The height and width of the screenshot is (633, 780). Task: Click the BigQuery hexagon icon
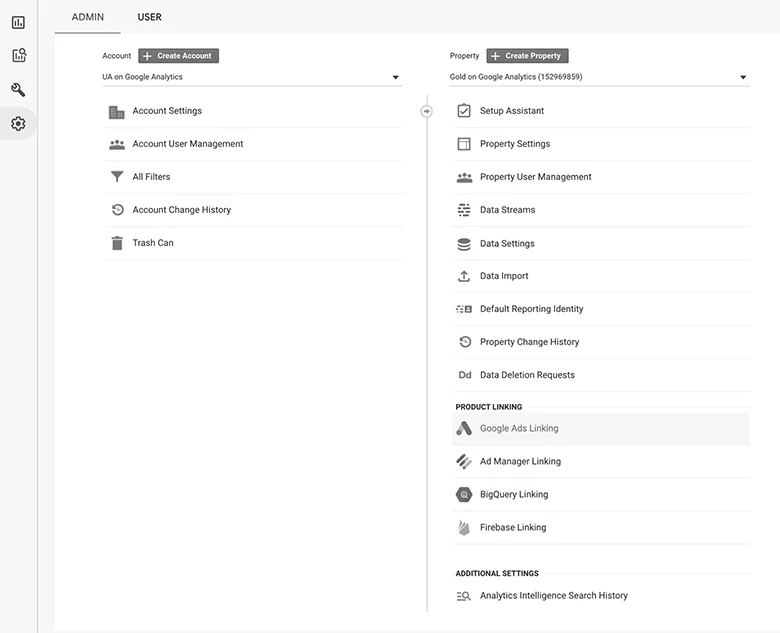tap(464, 495)
